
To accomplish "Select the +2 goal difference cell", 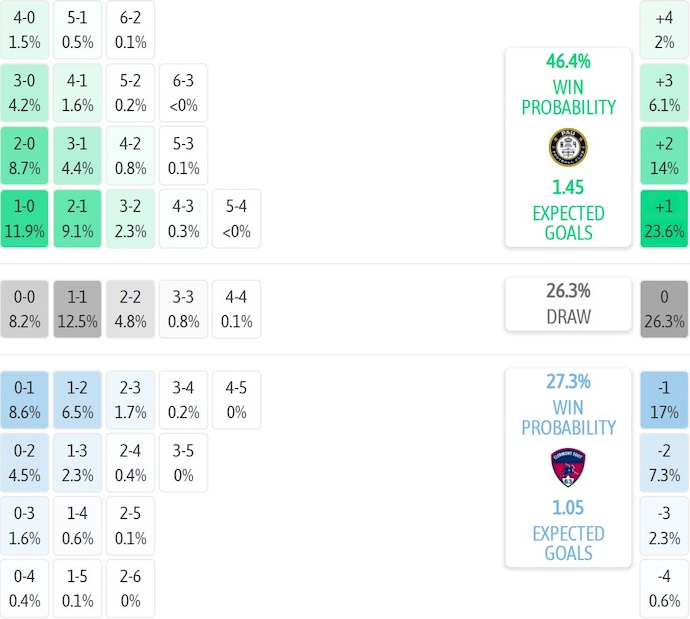I will click(x=664, y=155).
